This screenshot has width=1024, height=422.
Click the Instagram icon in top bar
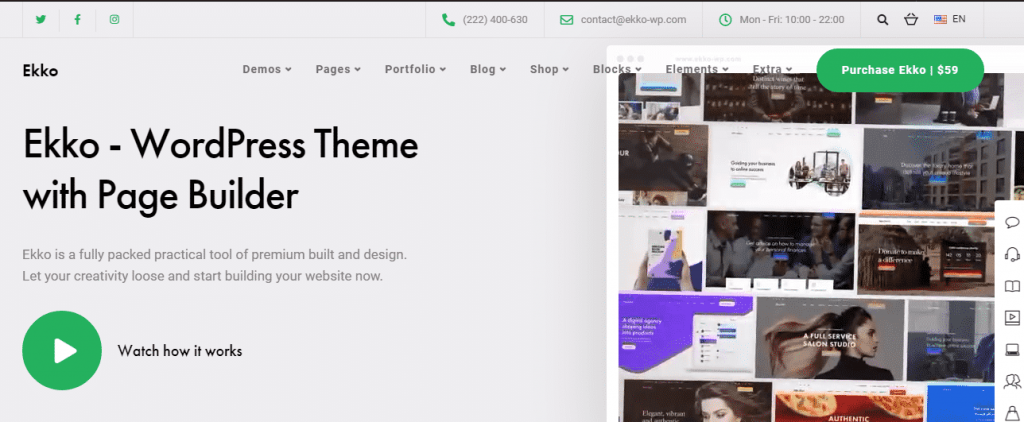[x=114, y=19]
